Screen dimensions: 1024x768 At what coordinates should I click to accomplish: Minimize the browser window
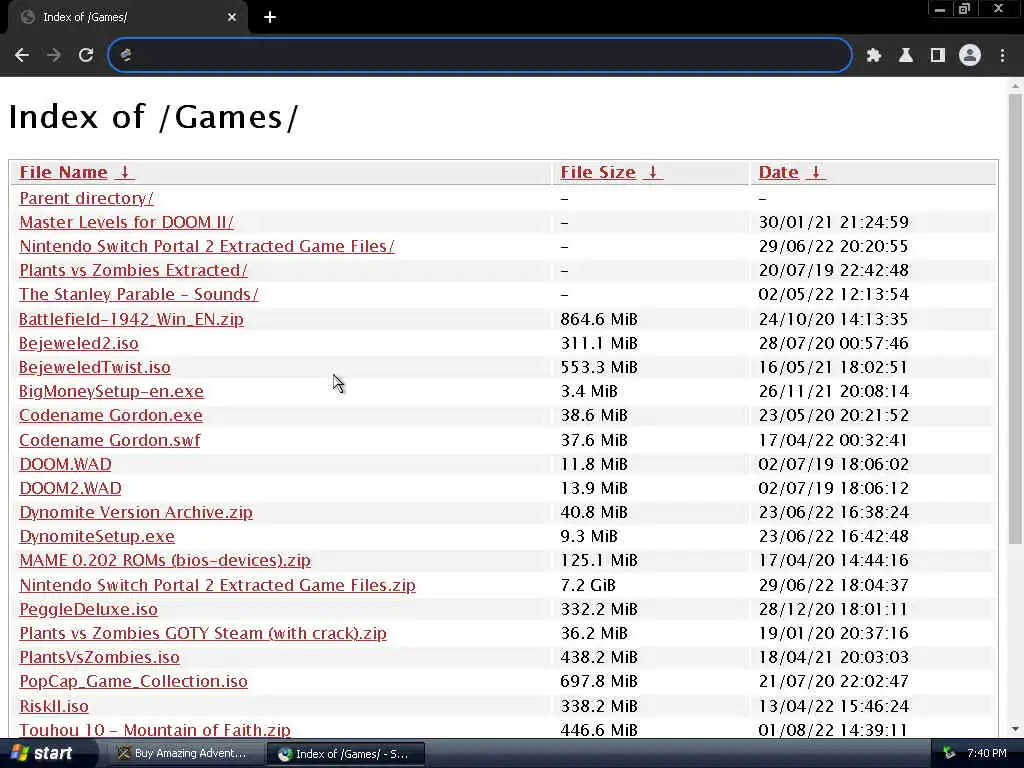940,9
